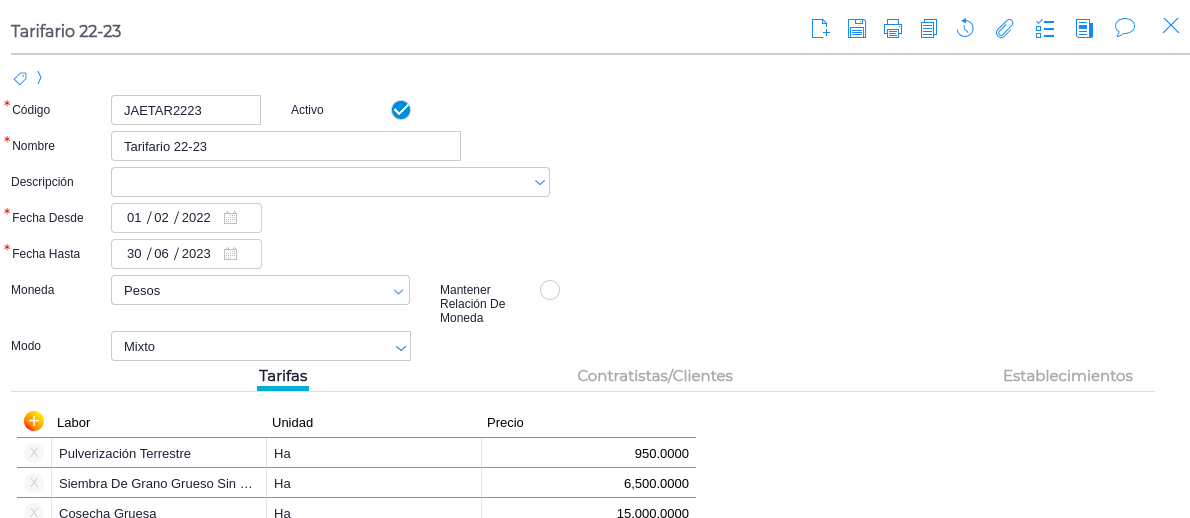The height and width of the screenshot is (518, 1190).
Task: Remove the Pulverización Terrestre row
Action: coord(34,453)
